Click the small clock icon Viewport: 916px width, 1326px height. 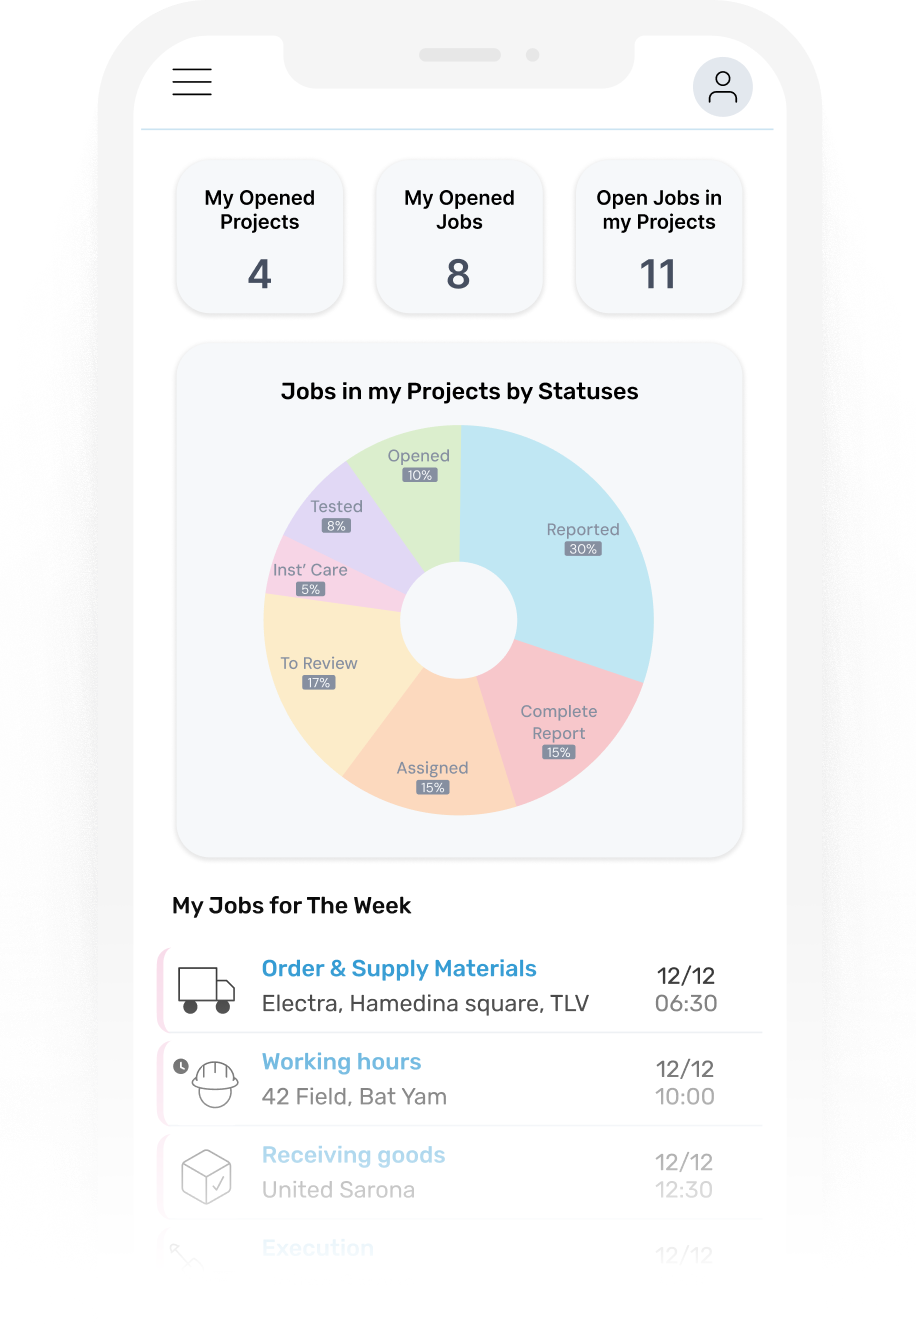pyautogui.click(x=181, y=1066)
